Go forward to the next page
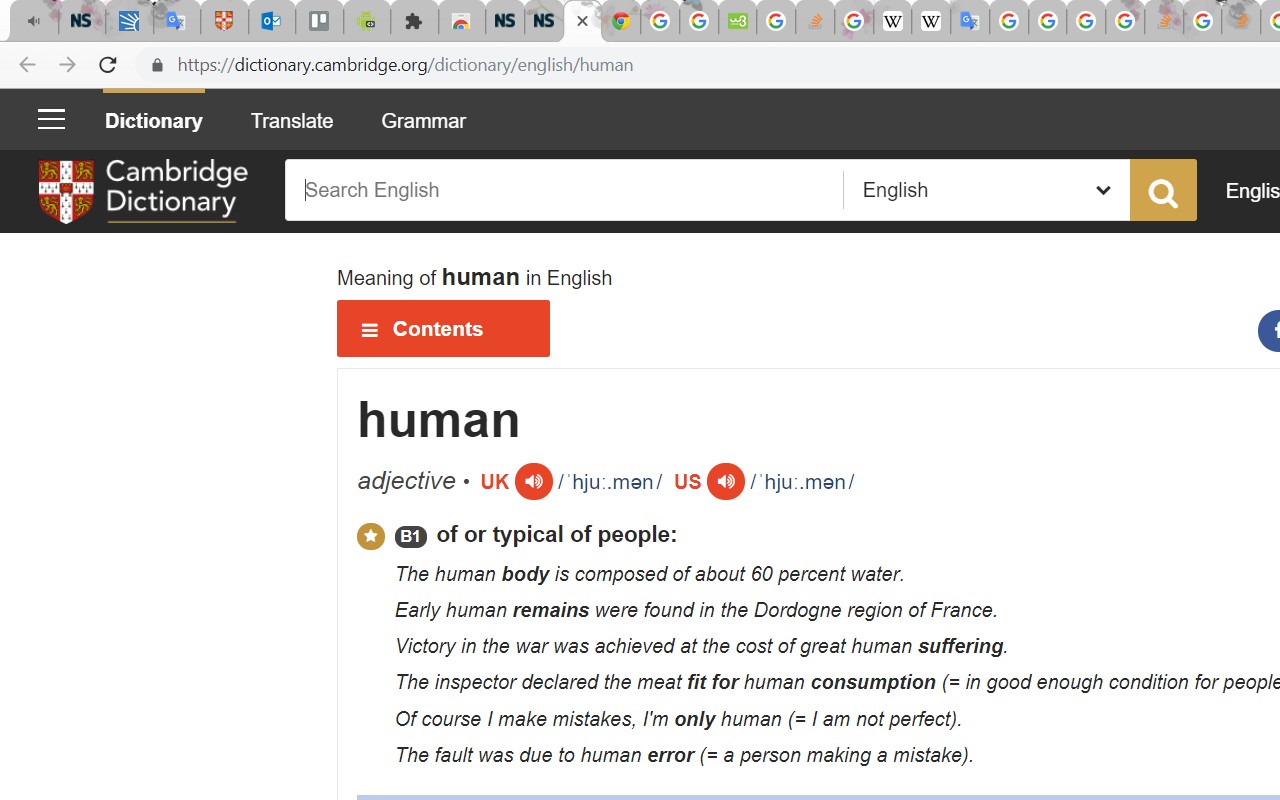This screenshot has height=800, width=1280. [67, 64]
